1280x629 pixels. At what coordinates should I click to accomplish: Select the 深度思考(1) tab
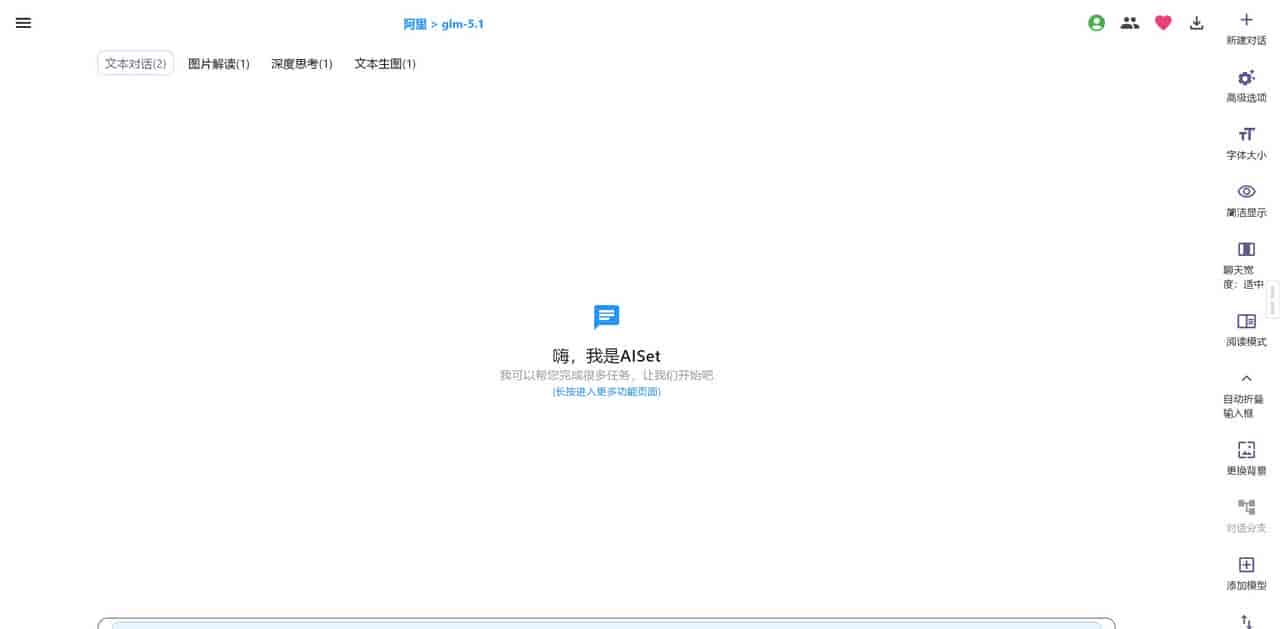[x=302, y=63]
